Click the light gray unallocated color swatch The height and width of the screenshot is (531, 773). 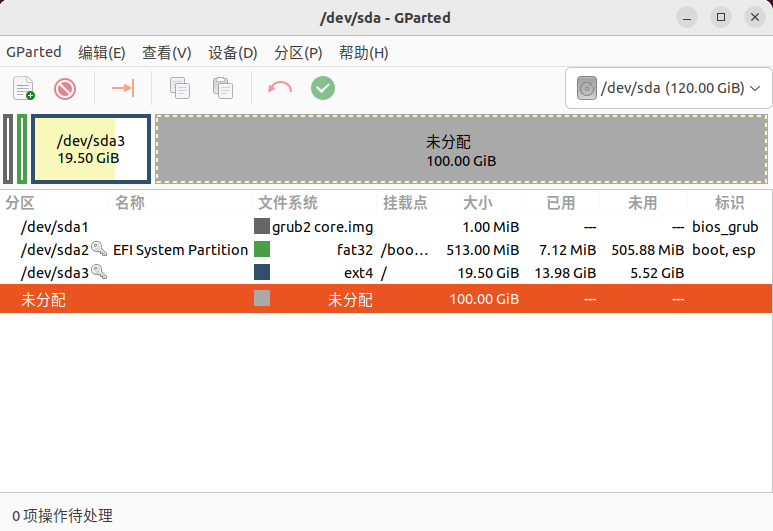coord(262,298)
